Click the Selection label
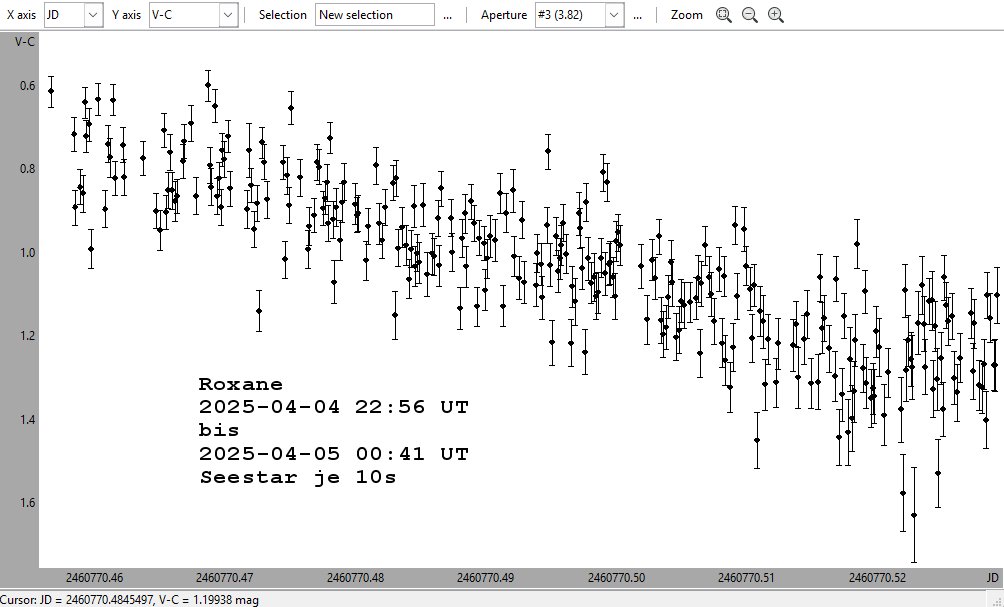Viewport: 1004px width, 607px height. click(282, 15)
